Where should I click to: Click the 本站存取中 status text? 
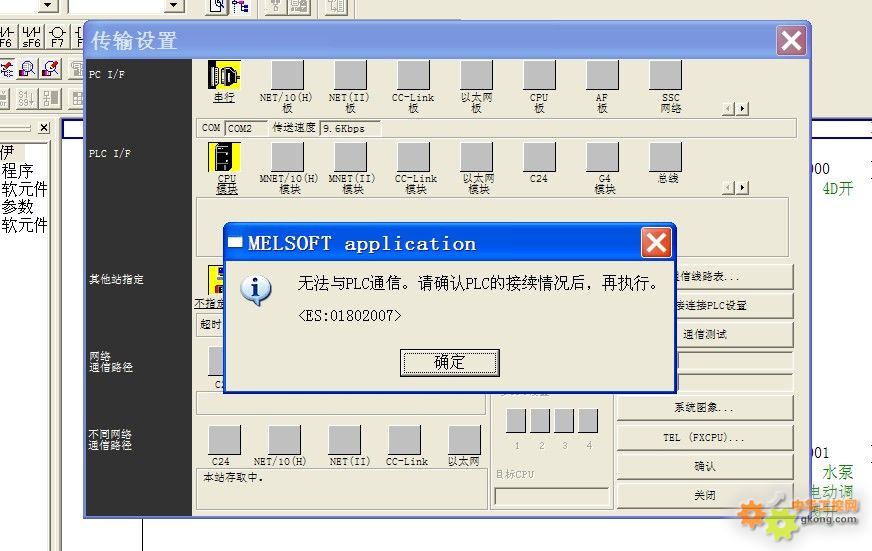tap(233, 478)
